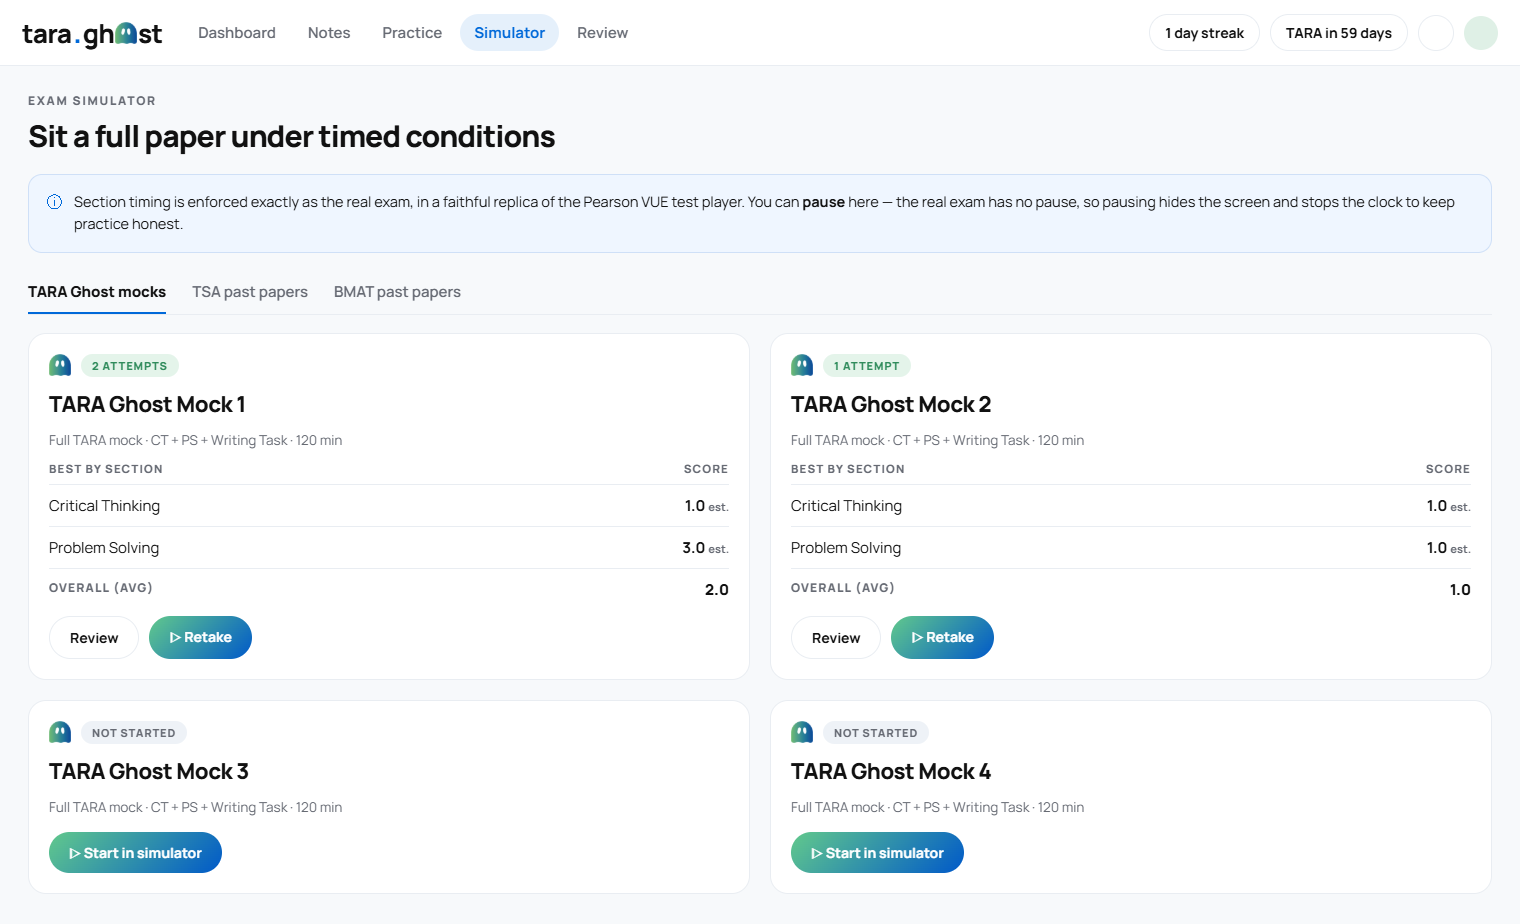Click 'BEST BY SECTION' header on Mock 1

tap(106, 469)
